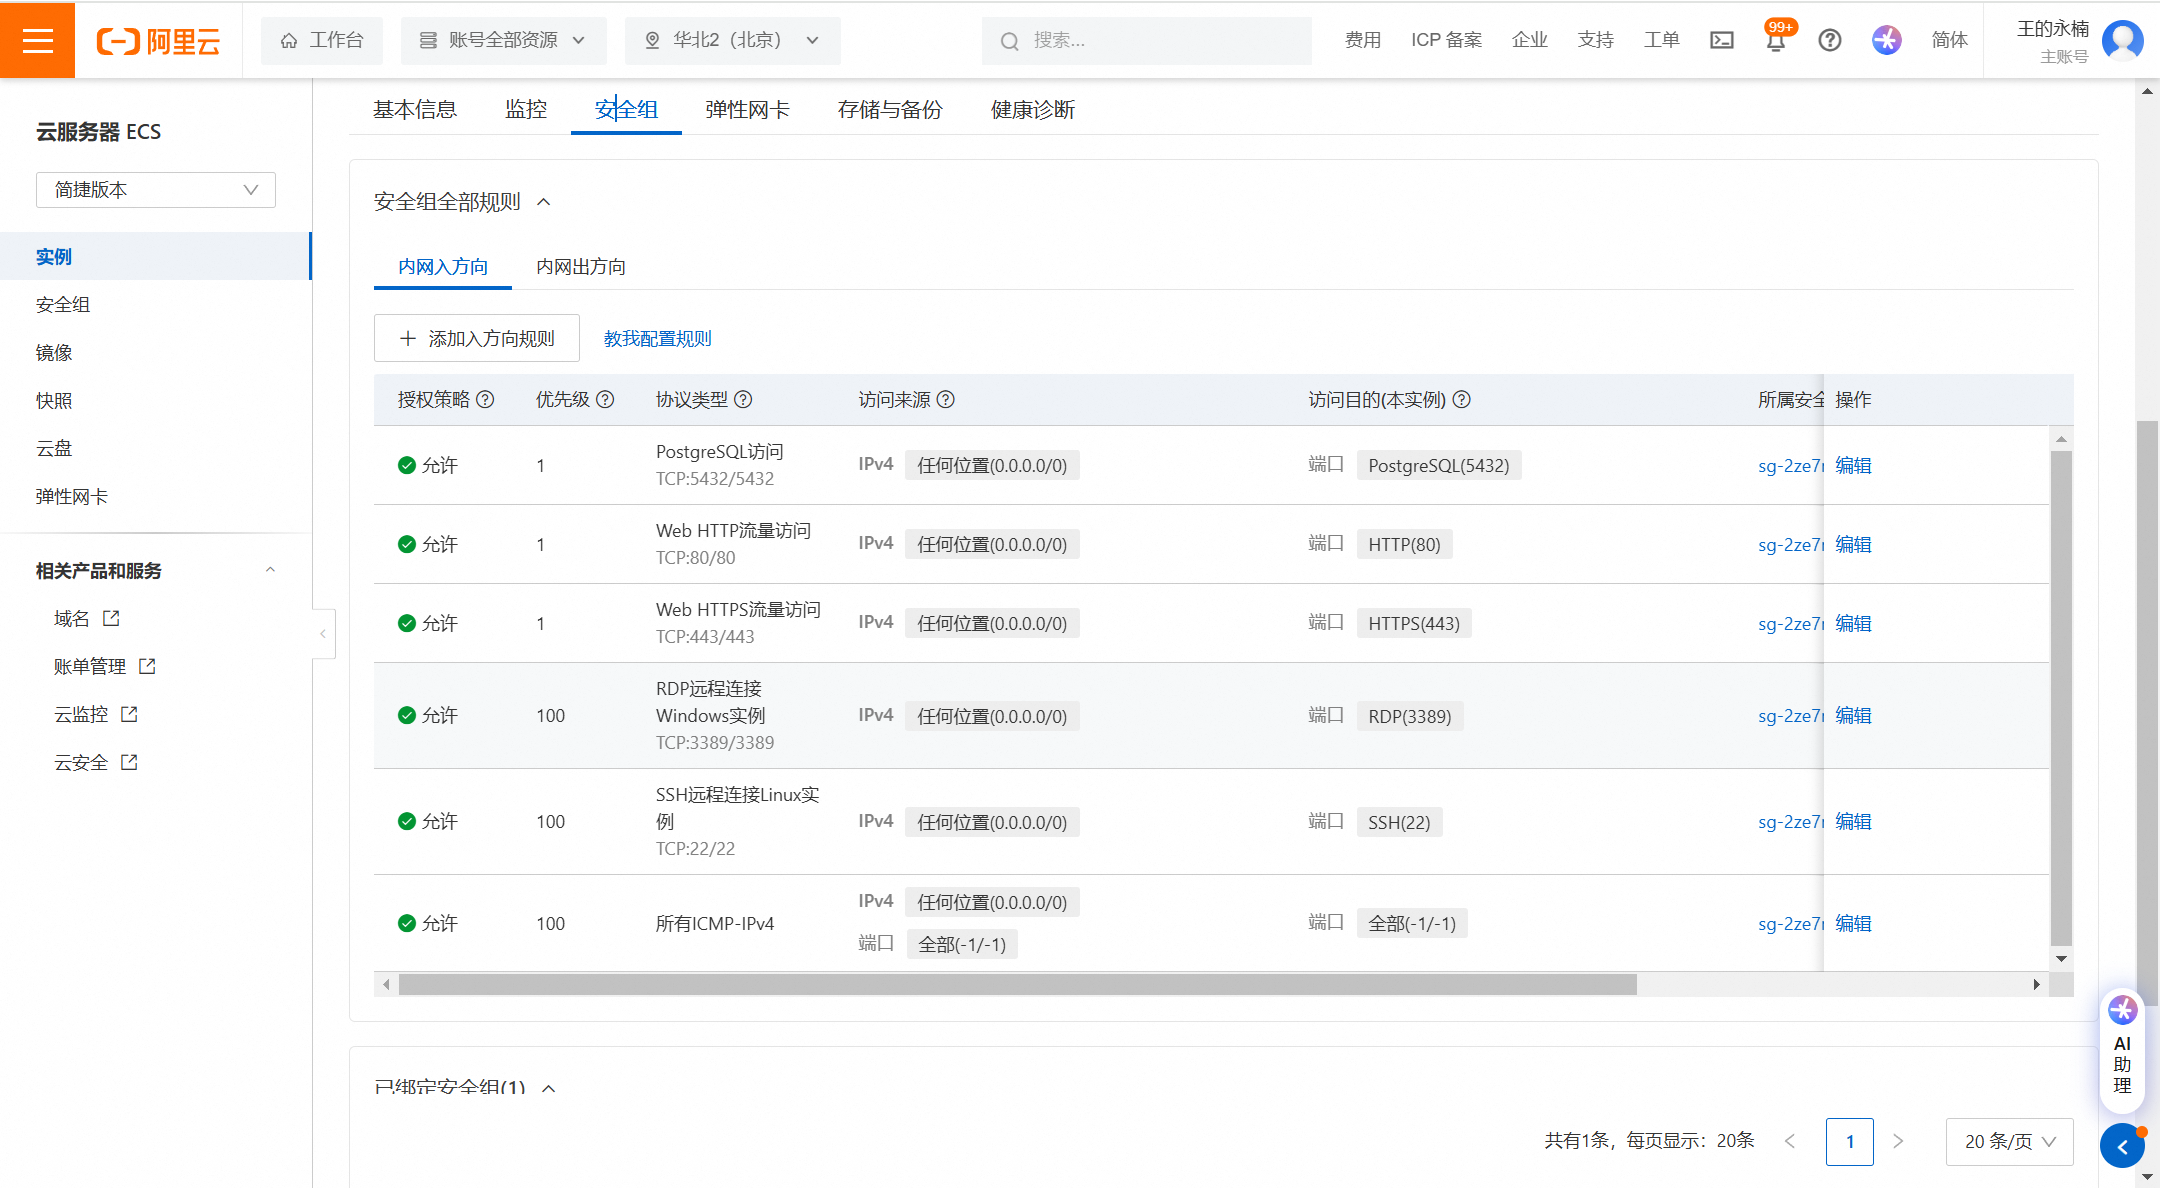Image resolution: width=2160 pixels, height=1188 pixels.
Task: Click the Alibaba Cloud logo
Action: [158, 41]
